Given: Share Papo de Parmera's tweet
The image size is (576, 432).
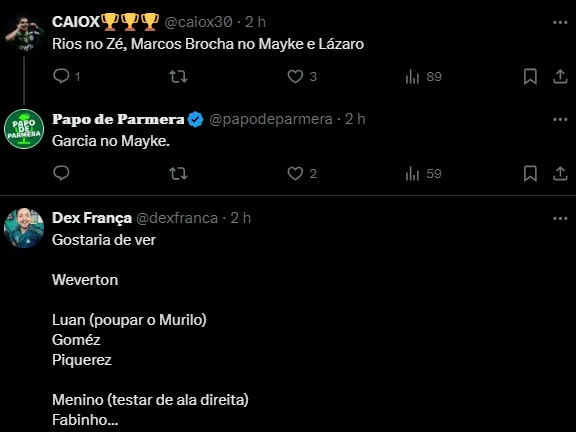Looking at the screenshot, I should click(x=560, y=173).
